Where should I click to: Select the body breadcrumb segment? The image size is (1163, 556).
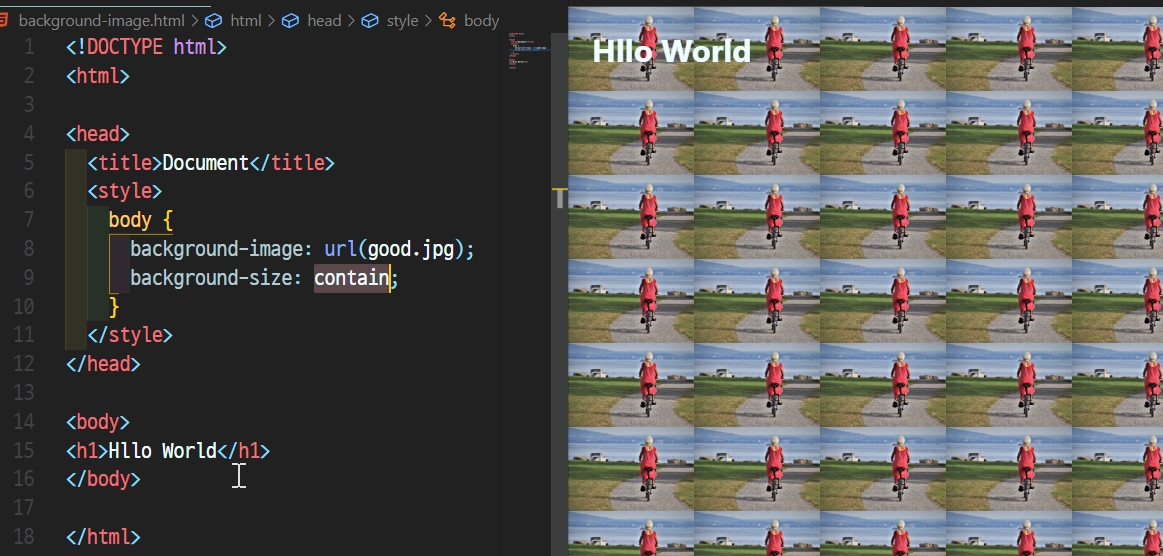(x=481, y=21)
